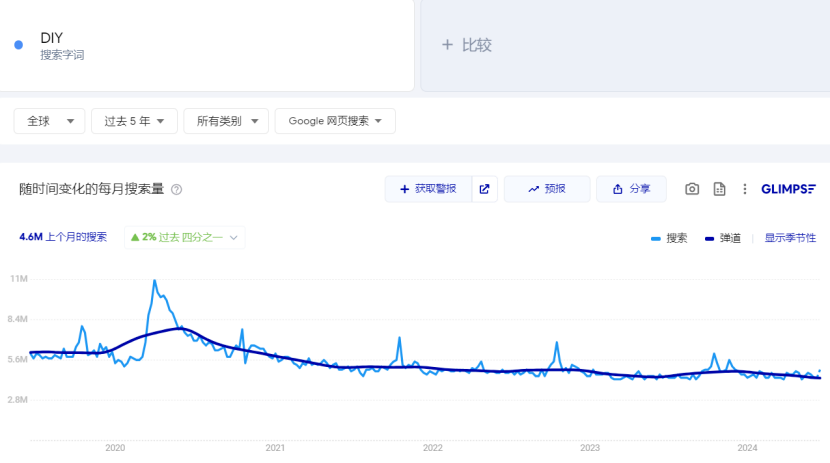Viewport: 830px width, 463px height.
Task: Toggle the 弹道 trajectory series in legend
Action: [x=723, y=238]
